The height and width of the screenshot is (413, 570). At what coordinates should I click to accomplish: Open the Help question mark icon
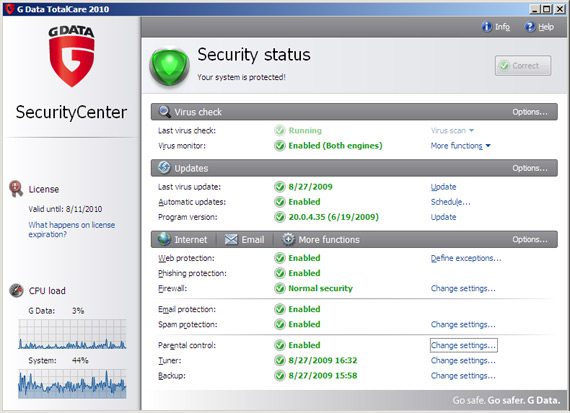(x=530, y=27)
